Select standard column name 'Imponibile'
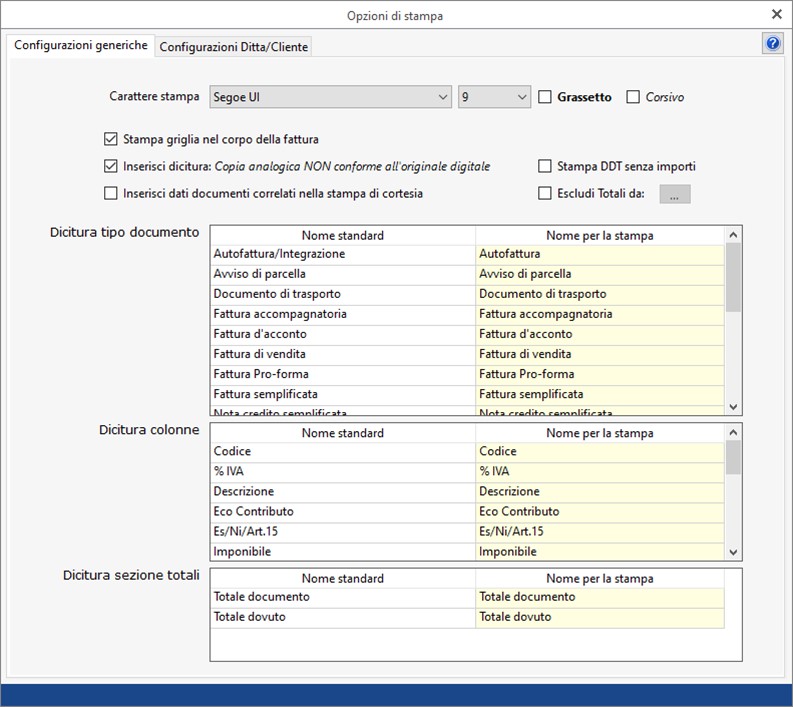 (x=343, y=551)
